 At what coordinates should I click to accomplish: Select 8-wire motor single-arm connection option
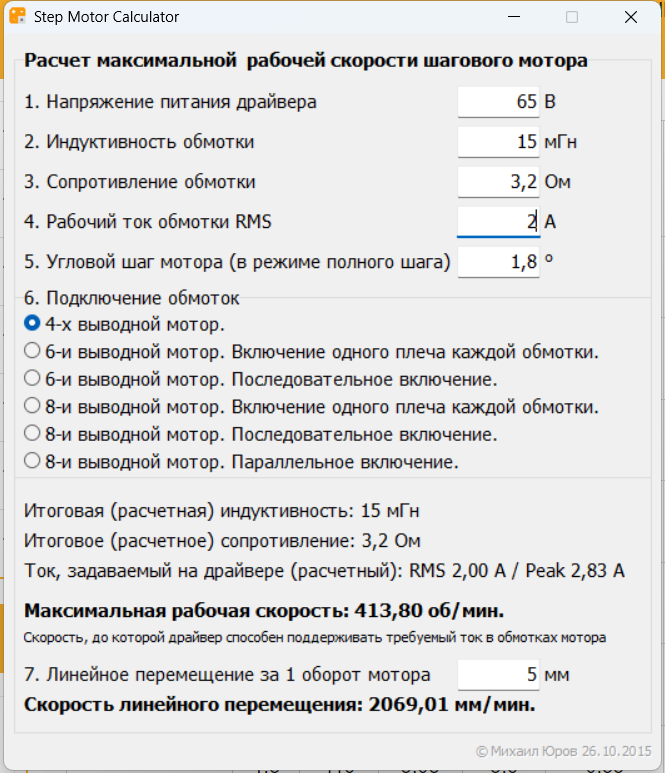(33, 407)
